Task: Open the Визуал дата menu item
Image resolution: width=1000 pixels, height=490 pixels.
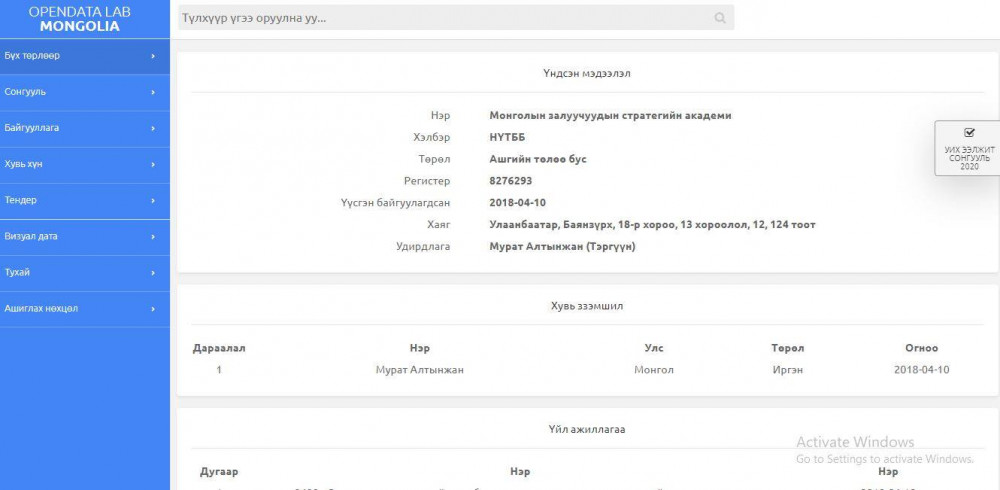Action: (x=85, y=237)
